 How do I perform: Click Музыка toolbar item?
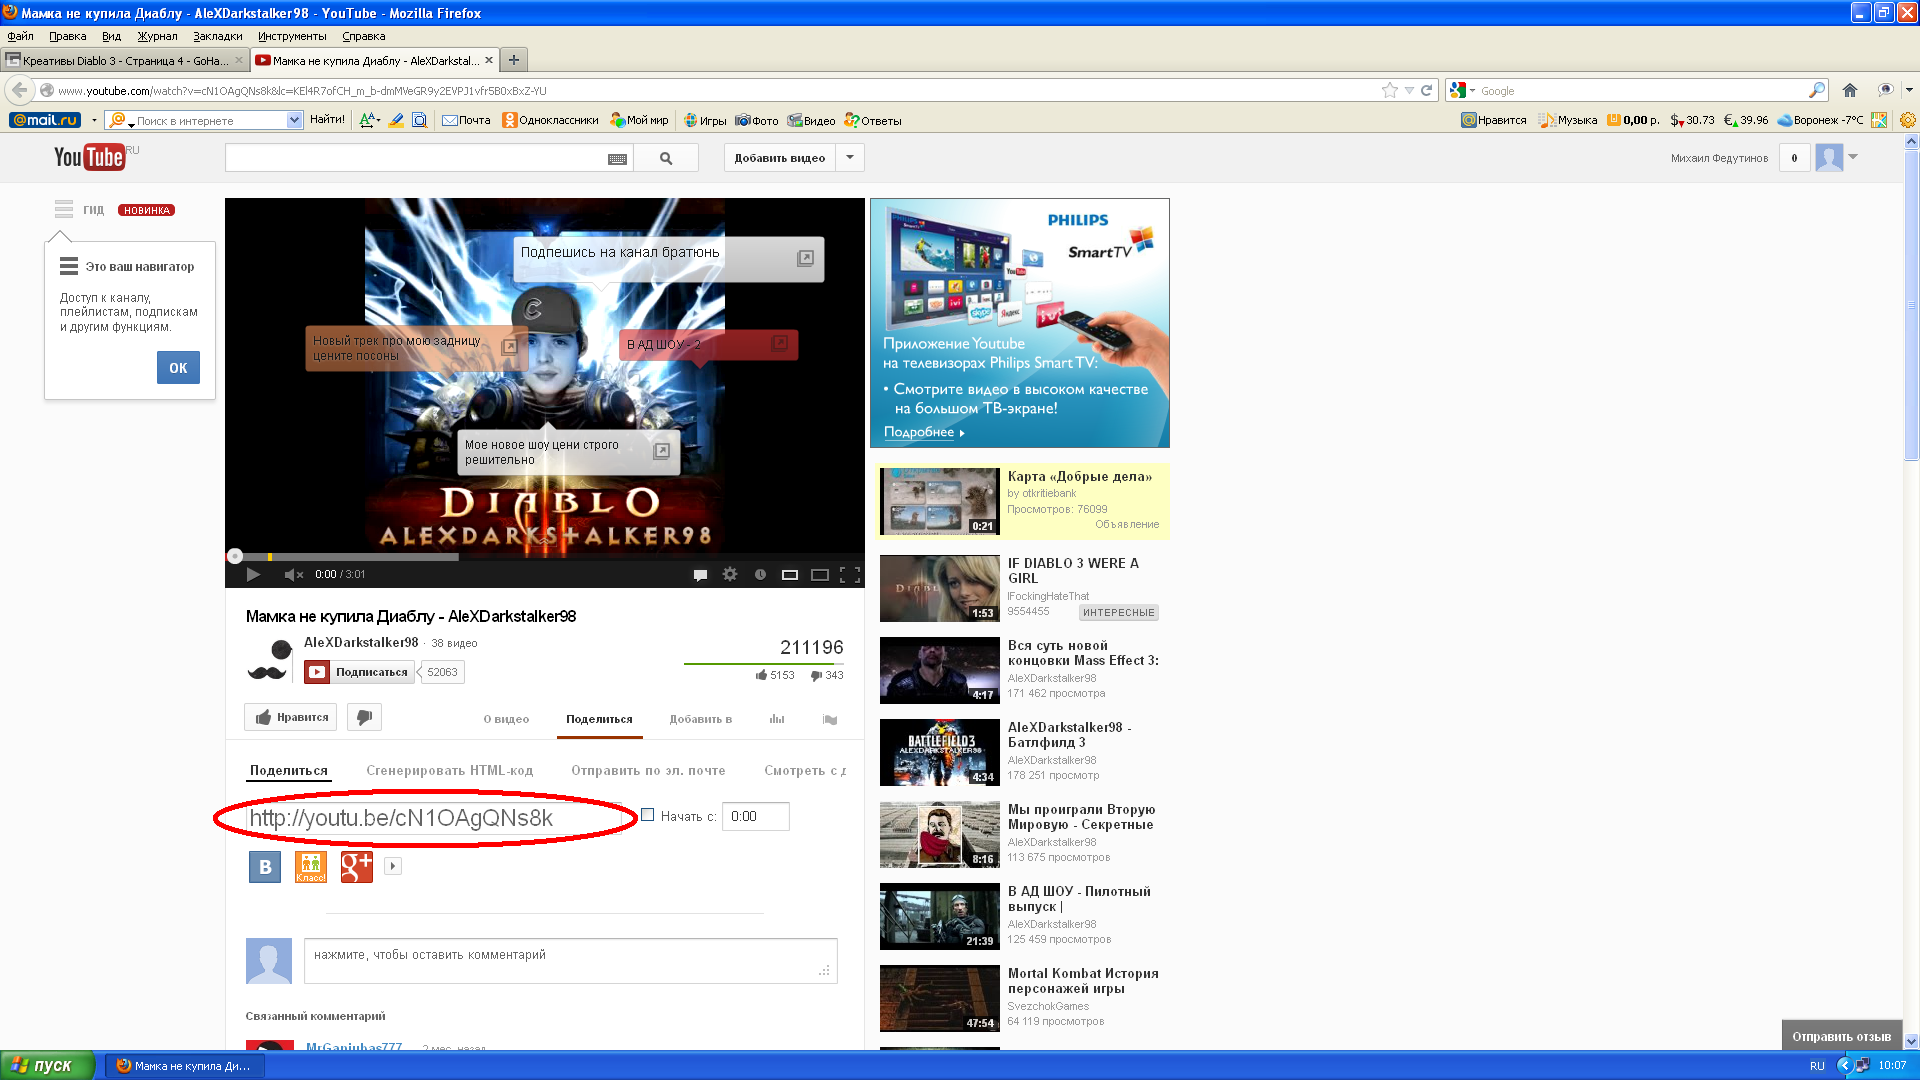click(x=1568, y=120)
